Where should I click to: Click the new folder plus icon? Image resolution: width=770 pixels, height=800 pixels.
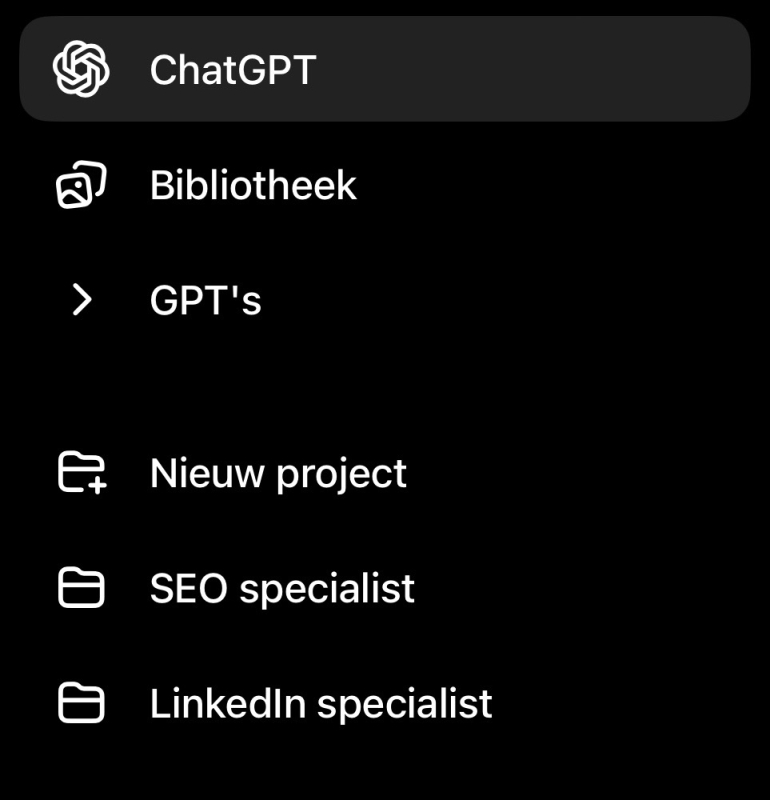coord(82,473)
